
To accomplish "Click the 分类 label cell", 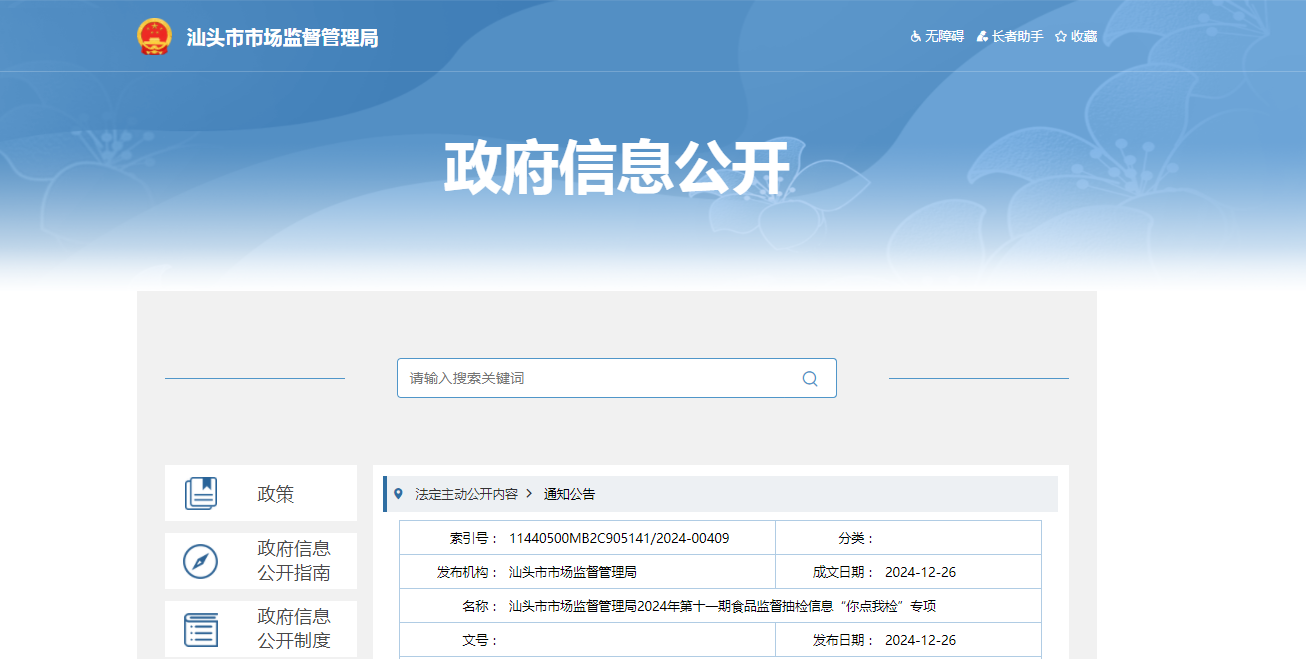I will [x=855, y=538].
